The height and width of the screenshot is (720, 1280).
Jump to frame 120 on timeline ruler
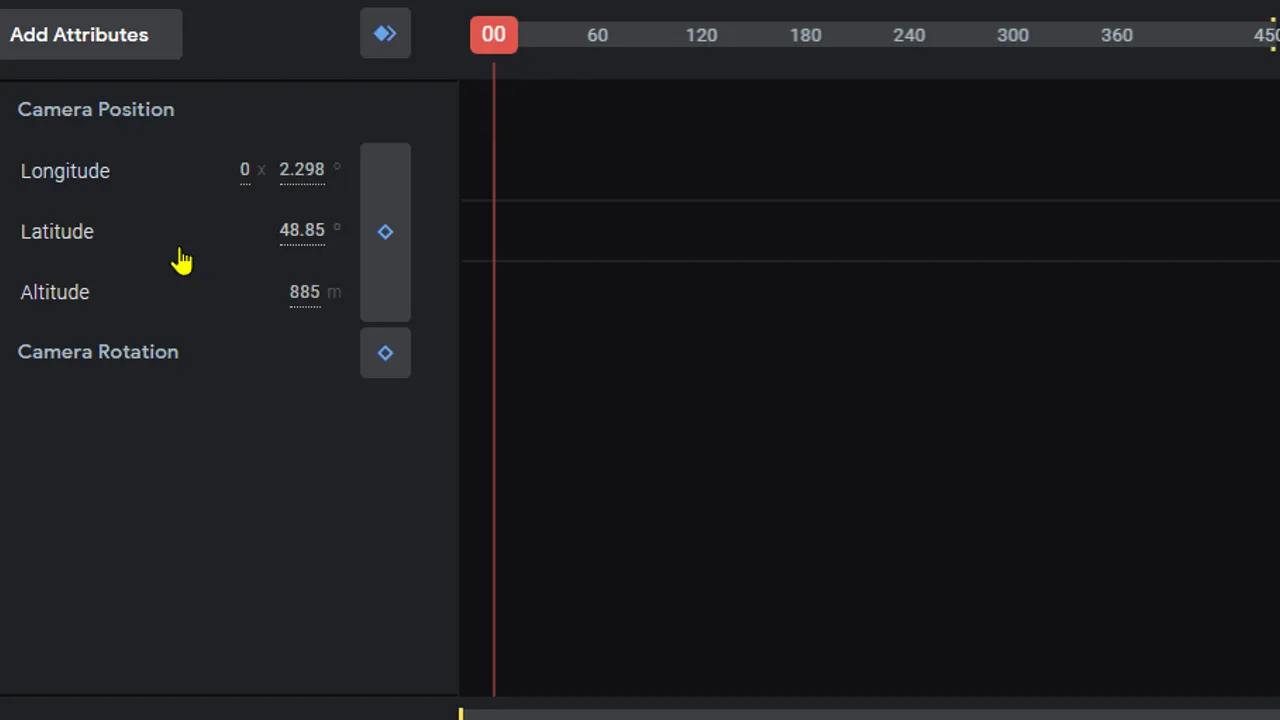coord(701,35)
